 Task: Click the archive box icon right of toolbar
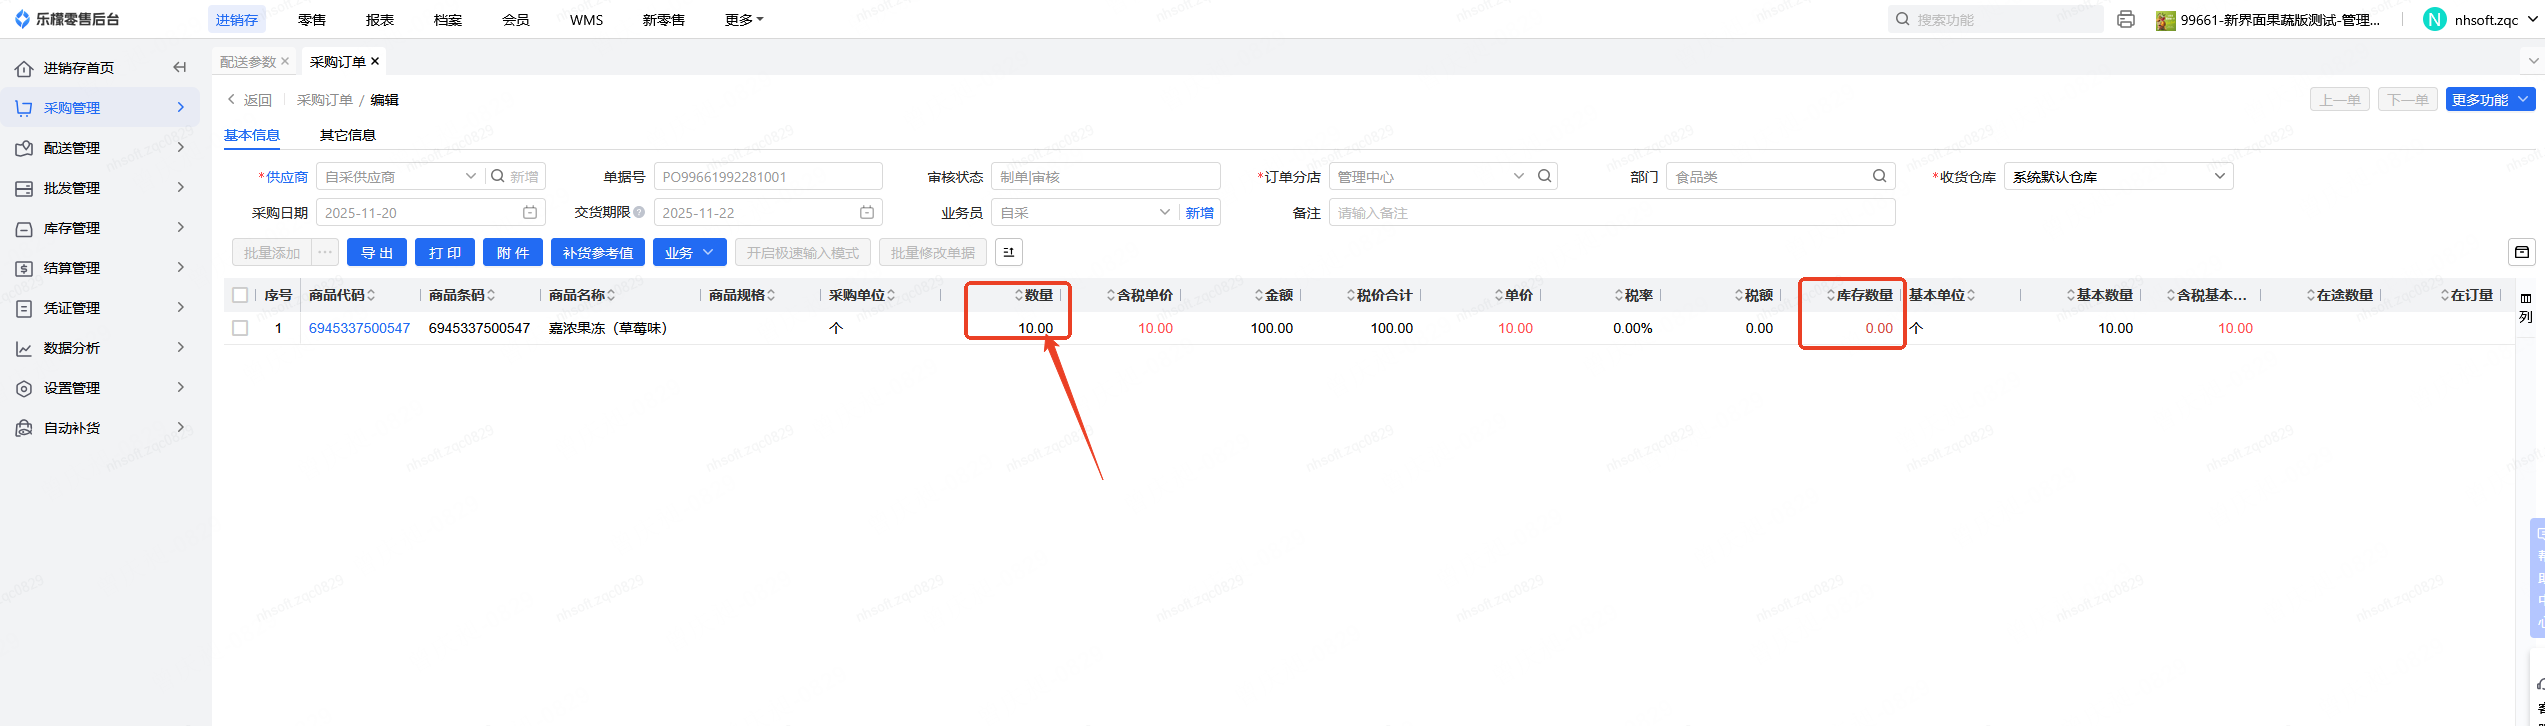(x=2522, y=252)
